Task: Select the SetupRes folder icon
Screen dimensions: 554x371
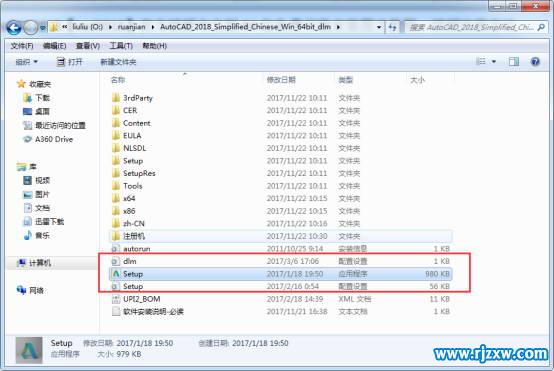Action: (x=116, y=173)
